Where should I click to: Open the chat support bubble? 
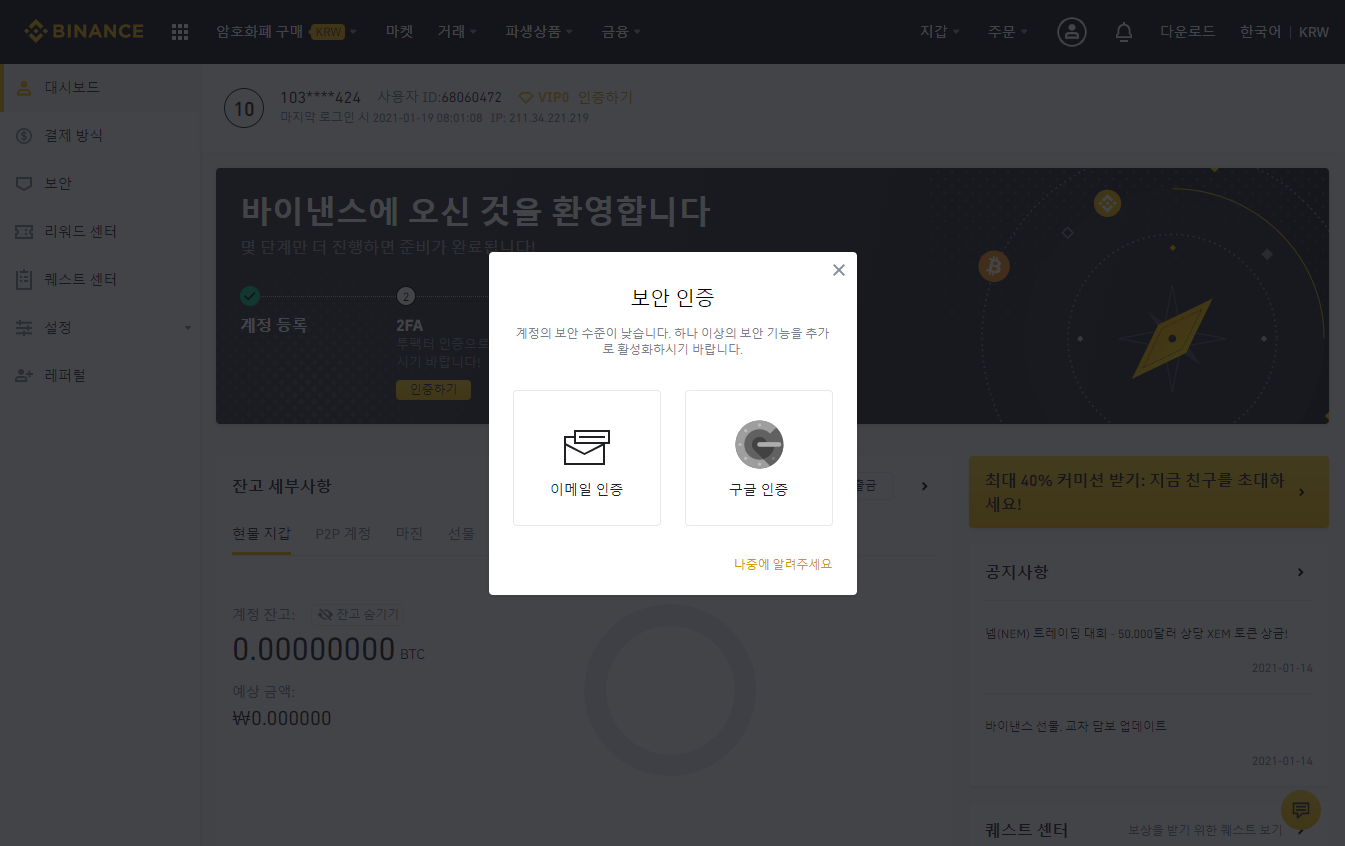point(1301,810)
